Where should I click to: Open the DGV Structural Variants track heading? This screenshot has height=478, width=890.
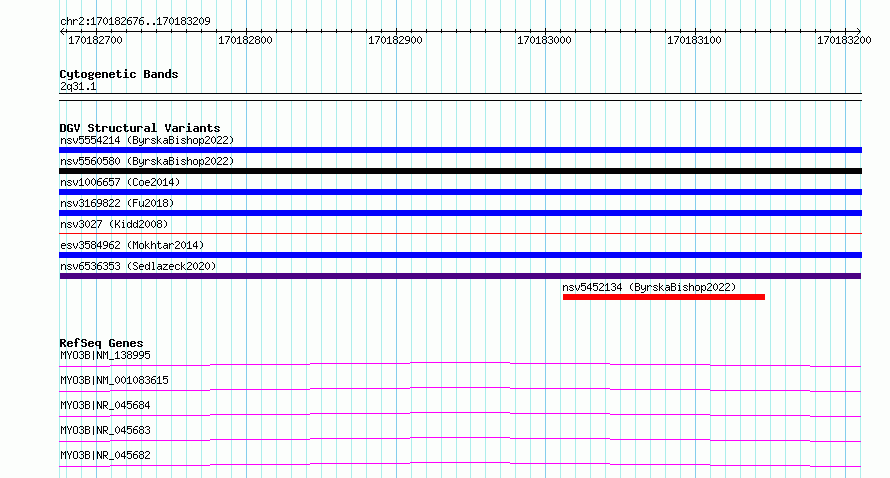[x=140, y=128]
